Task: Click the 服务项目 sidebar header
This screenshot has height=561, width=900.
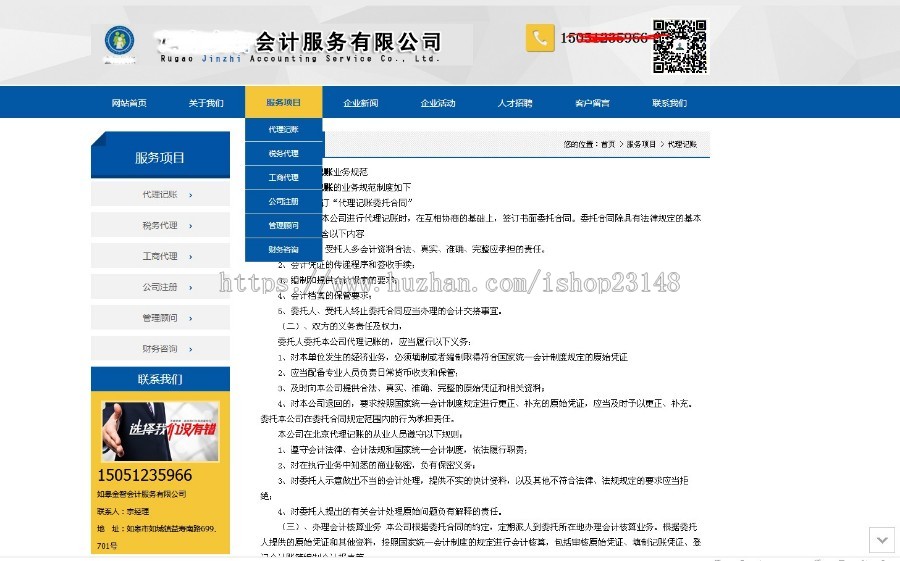Action: tap(160, 157)
